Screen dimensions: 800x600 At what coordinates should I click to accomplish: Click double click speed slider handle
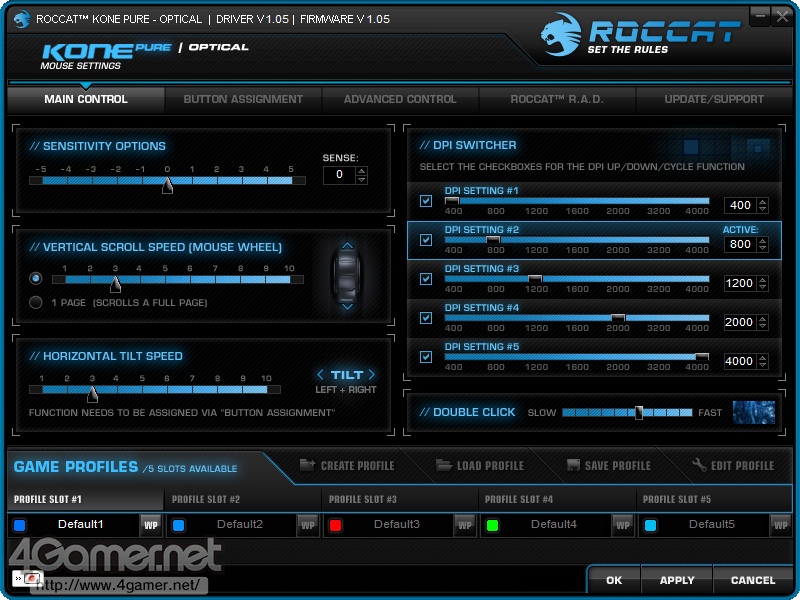(639, 413)
